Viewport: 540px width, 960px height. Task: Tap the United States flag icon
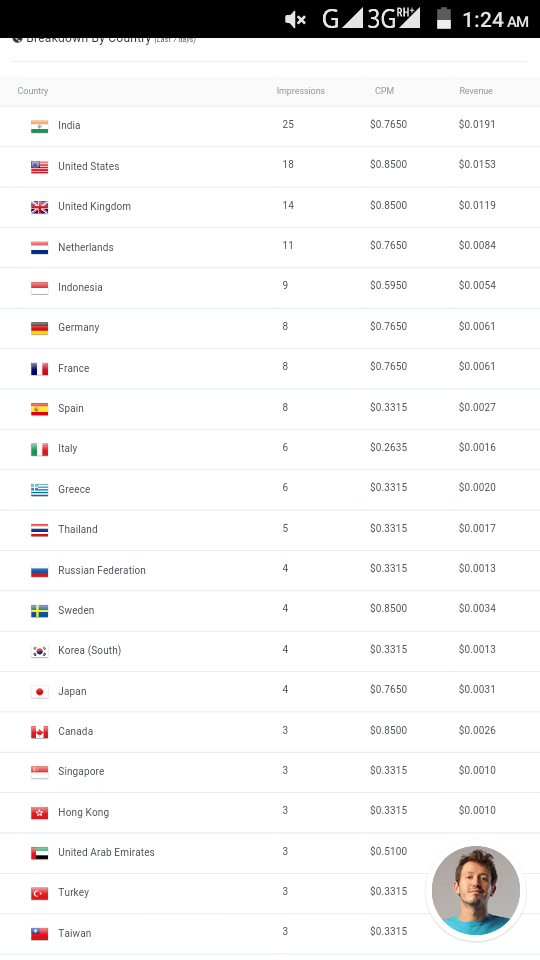[x=39, y=167]
